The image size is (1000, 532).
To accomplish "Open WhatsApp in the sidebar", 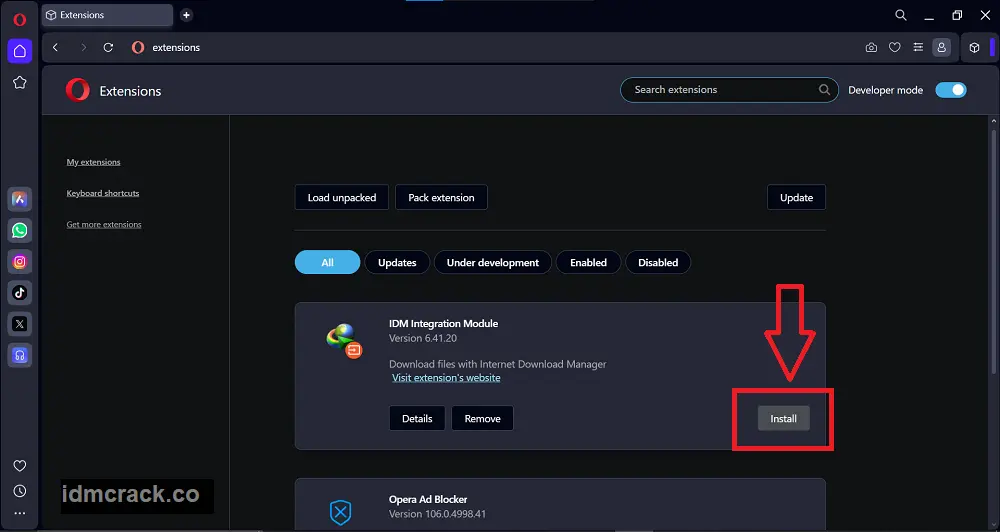I will (x=20, y=230).
